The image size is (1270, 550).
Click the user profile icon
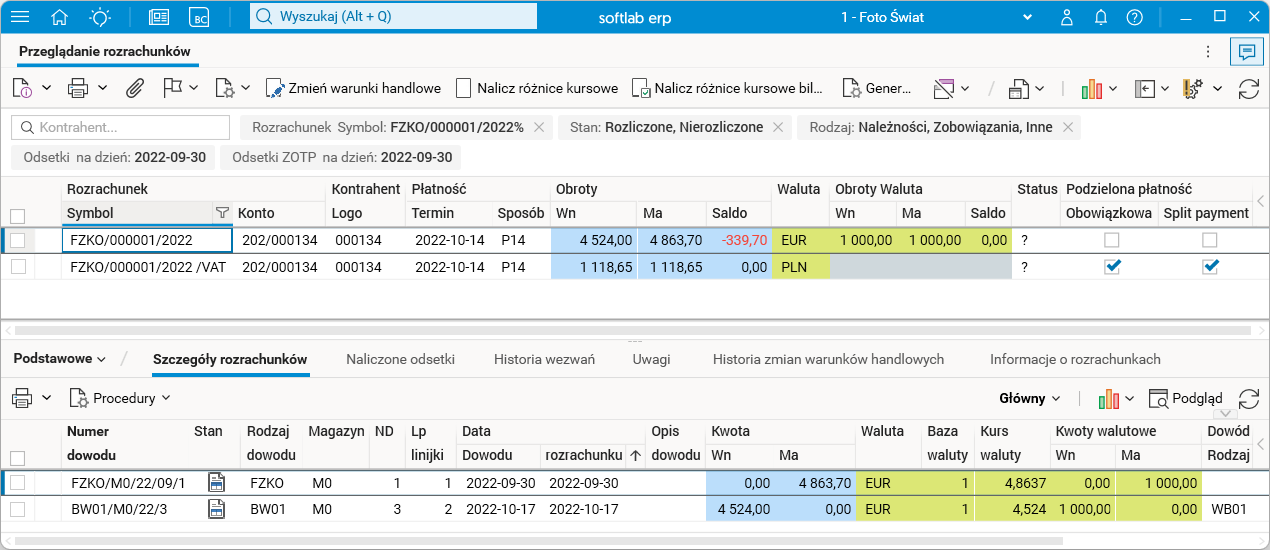(1067, 17)
